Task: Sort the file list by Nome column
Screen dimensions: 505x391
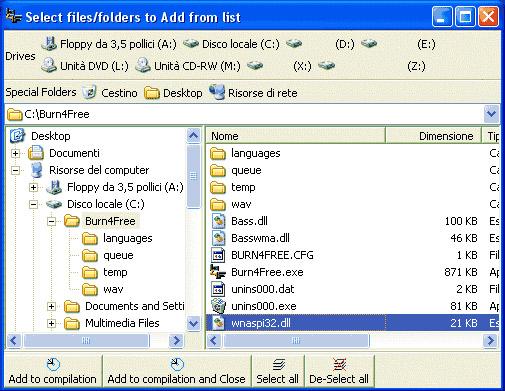Action: [x=296, y=136]
